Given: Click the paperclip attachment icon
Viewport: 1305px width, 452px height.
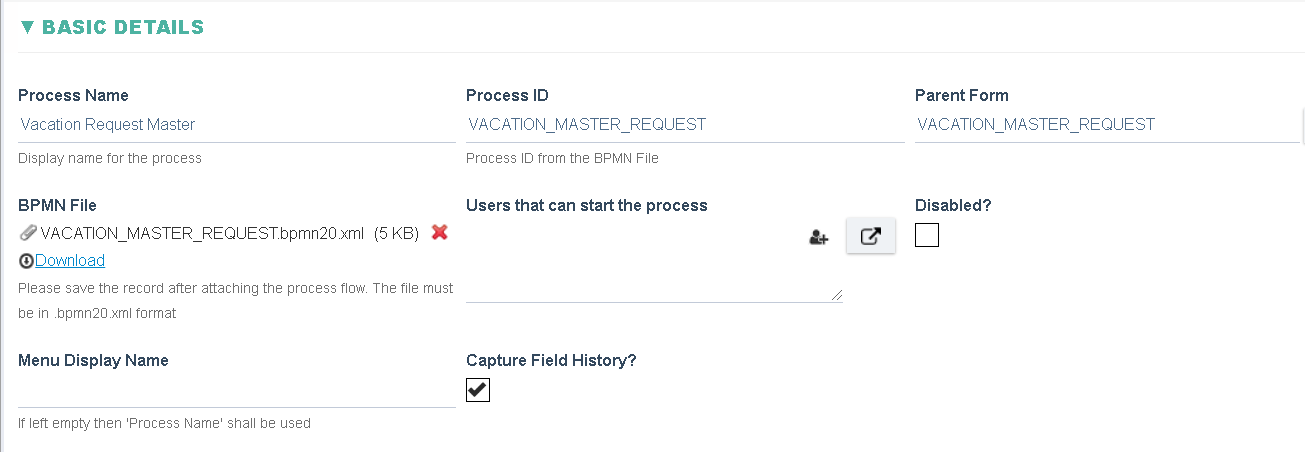Looking at the screenshot, I should coord(28,234).
